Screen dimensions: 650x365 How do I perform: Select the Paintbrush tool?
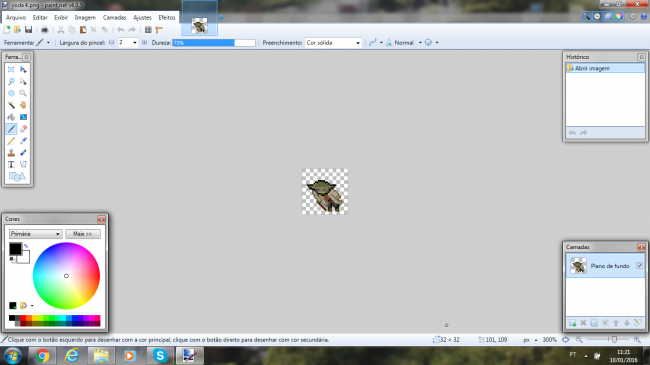[x=11, y=129]
